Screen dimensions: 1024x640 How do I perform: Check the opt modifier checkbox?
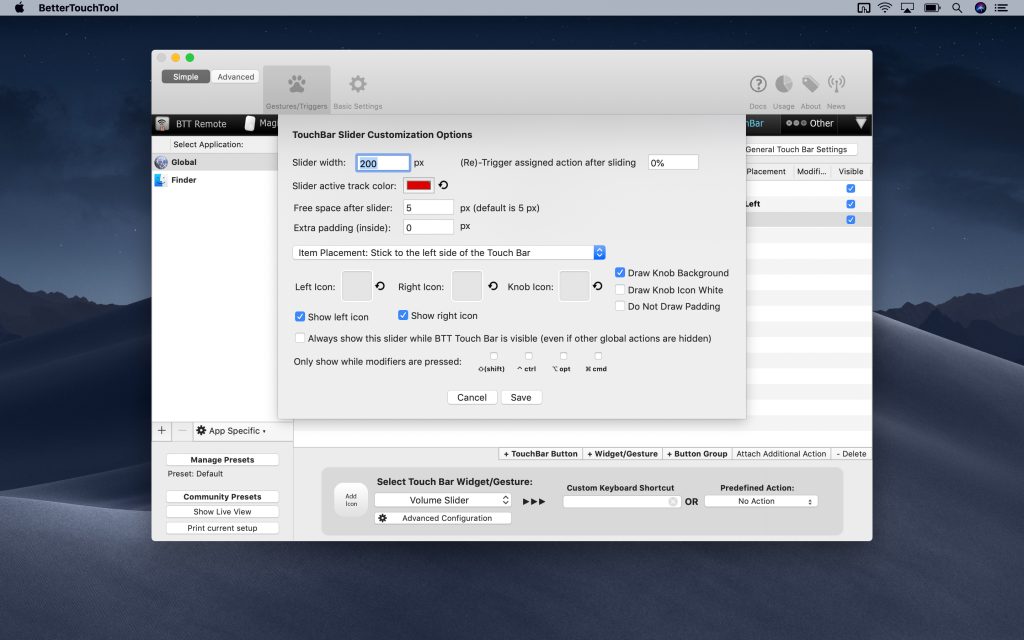(x=563, y=356)
